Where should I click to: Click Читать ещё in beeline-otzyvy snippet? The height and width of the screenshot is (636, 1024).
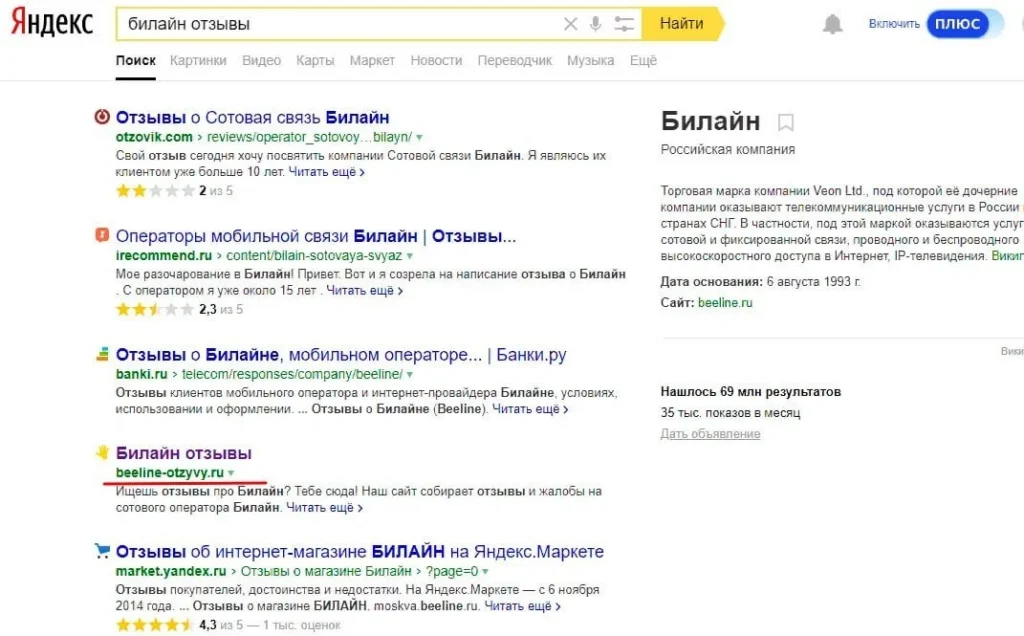325,507
